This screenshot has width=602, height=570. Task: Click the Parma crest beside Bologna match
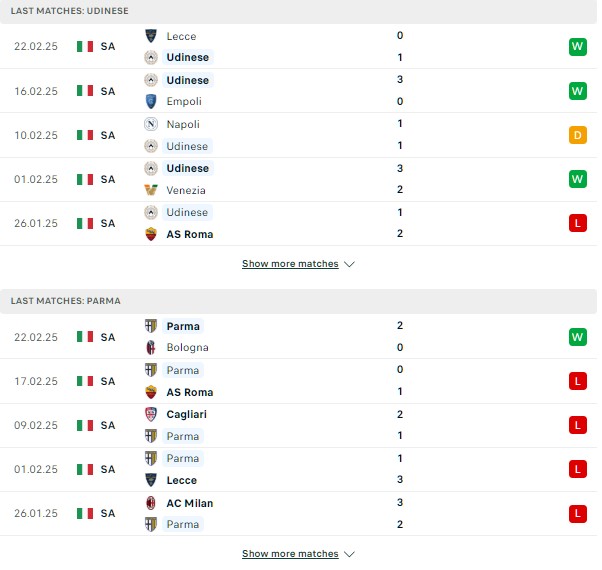pyautogui.click(x=151, y=326)
